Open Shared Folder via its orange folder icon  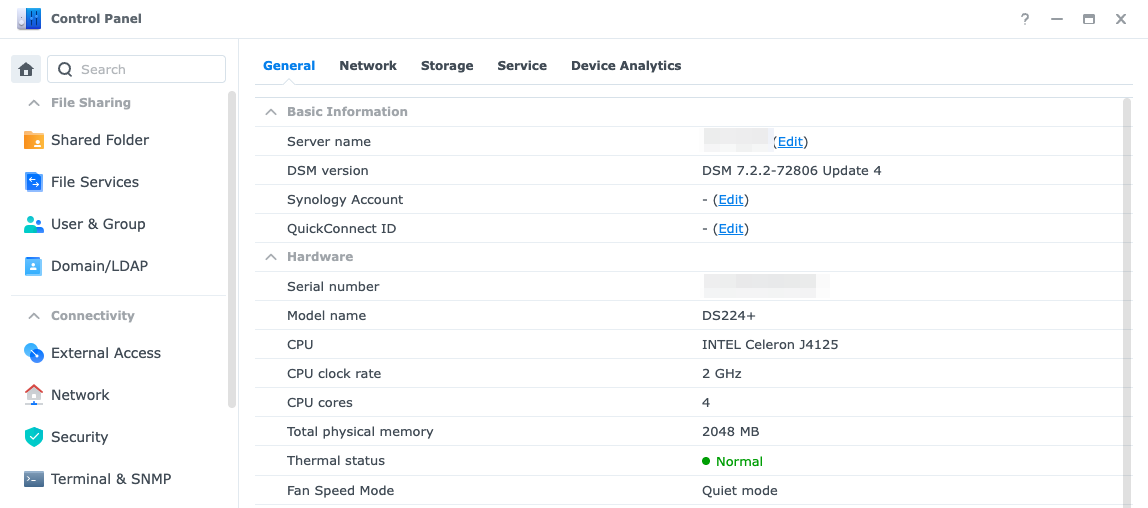pos(34,140)
